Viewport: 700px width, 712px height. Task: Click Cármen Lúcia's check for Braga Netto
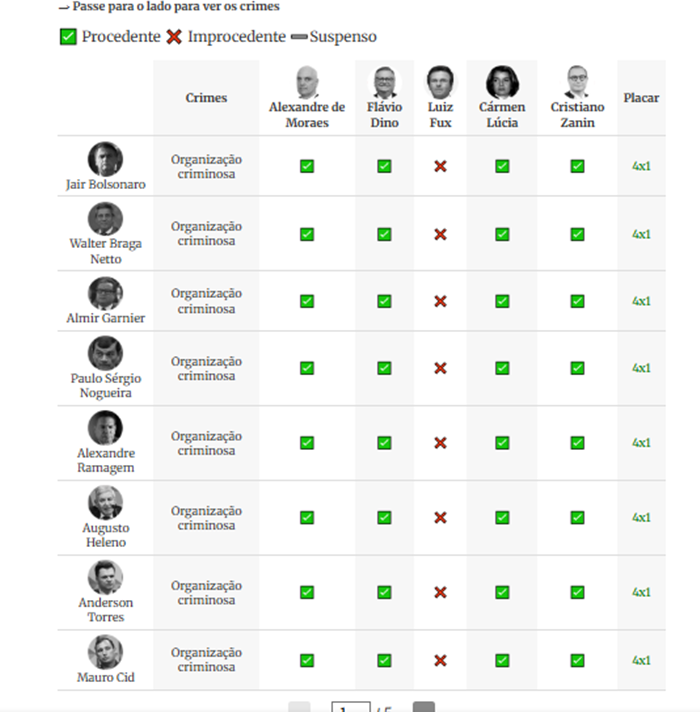tap(502, 234)
